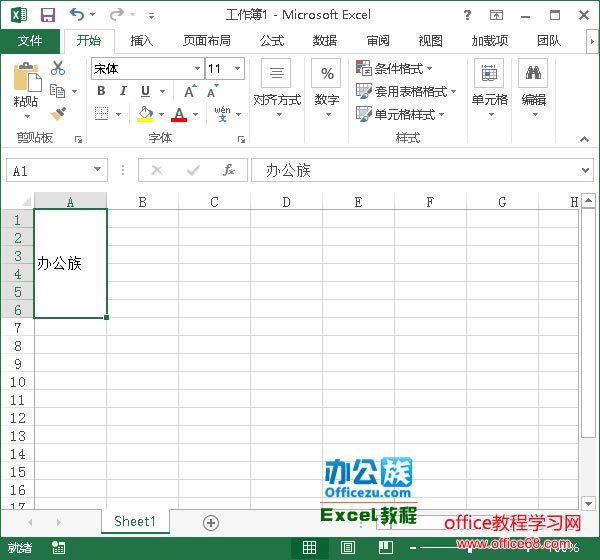Switch to Page Layout view in the status bar
Image resolution: width=600 pixels, height=560 pixels.
(347, 547)
